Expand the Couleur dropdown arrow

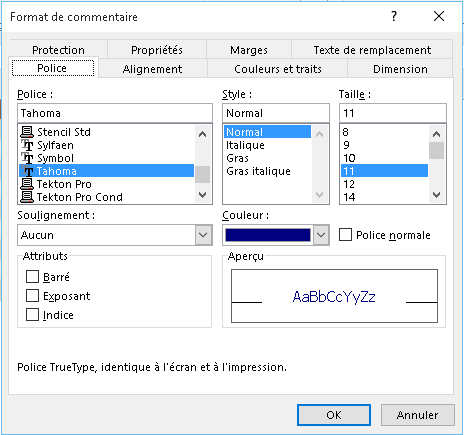click(x=321, y=235)
